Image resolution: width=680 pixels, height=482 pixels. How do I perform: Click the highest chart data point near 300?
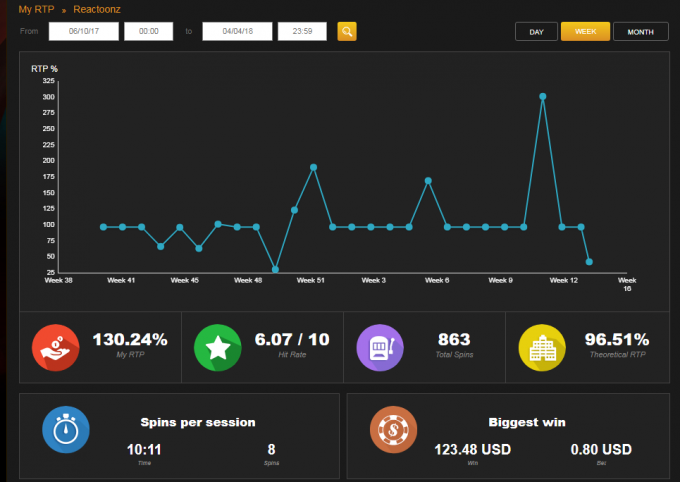click(x=543, y=96)
